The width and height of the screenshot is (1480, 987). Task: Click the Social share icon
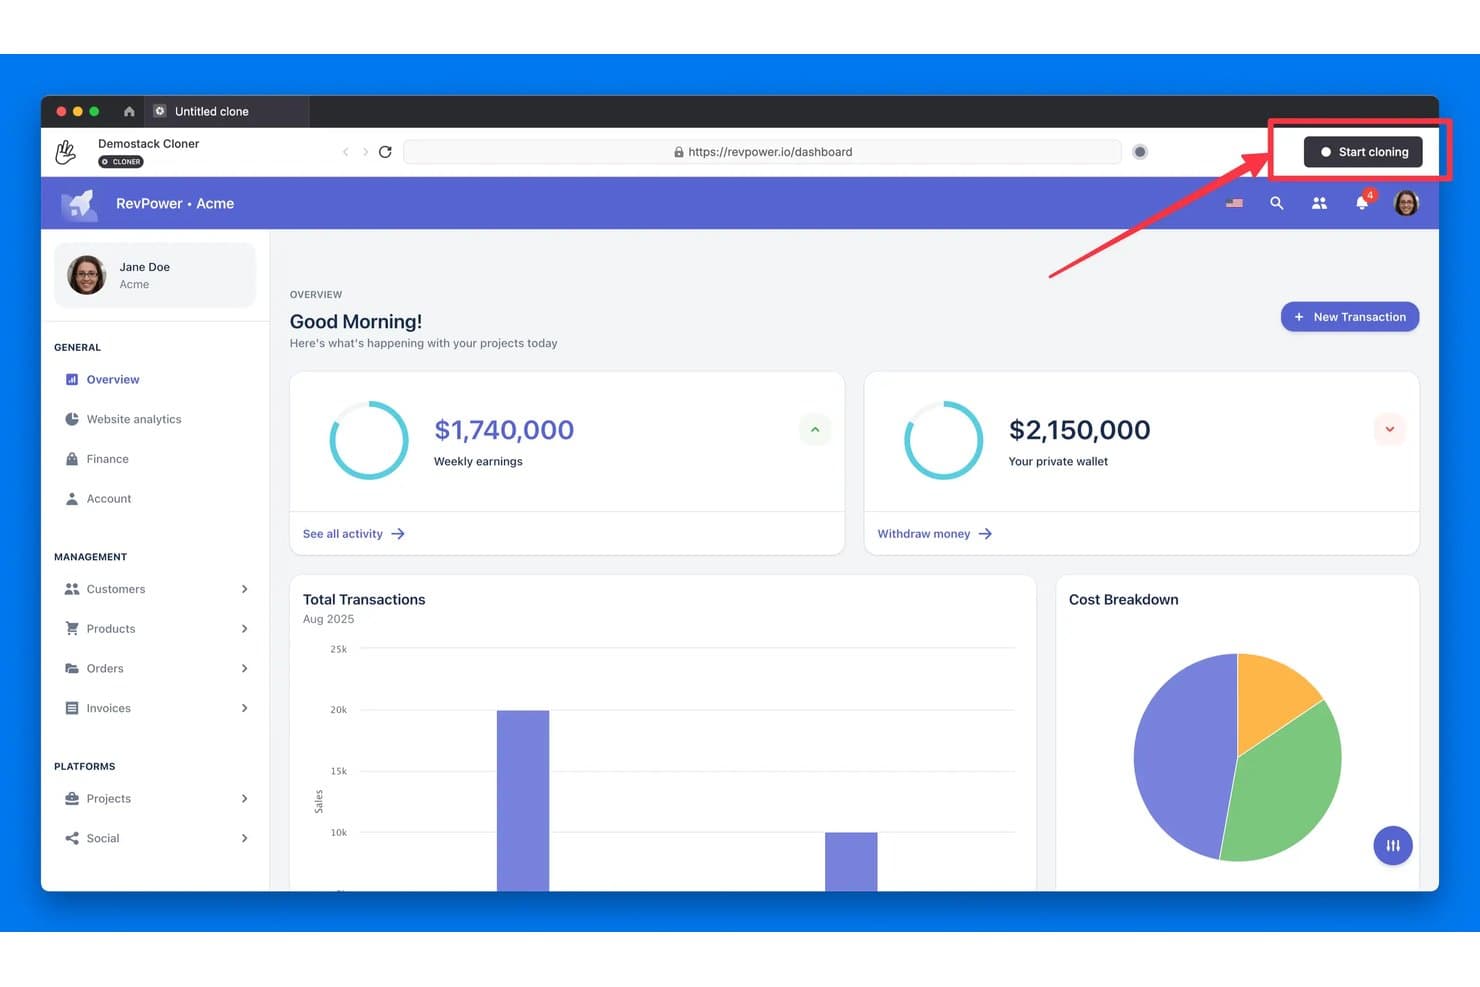click(x=72, y=838)
